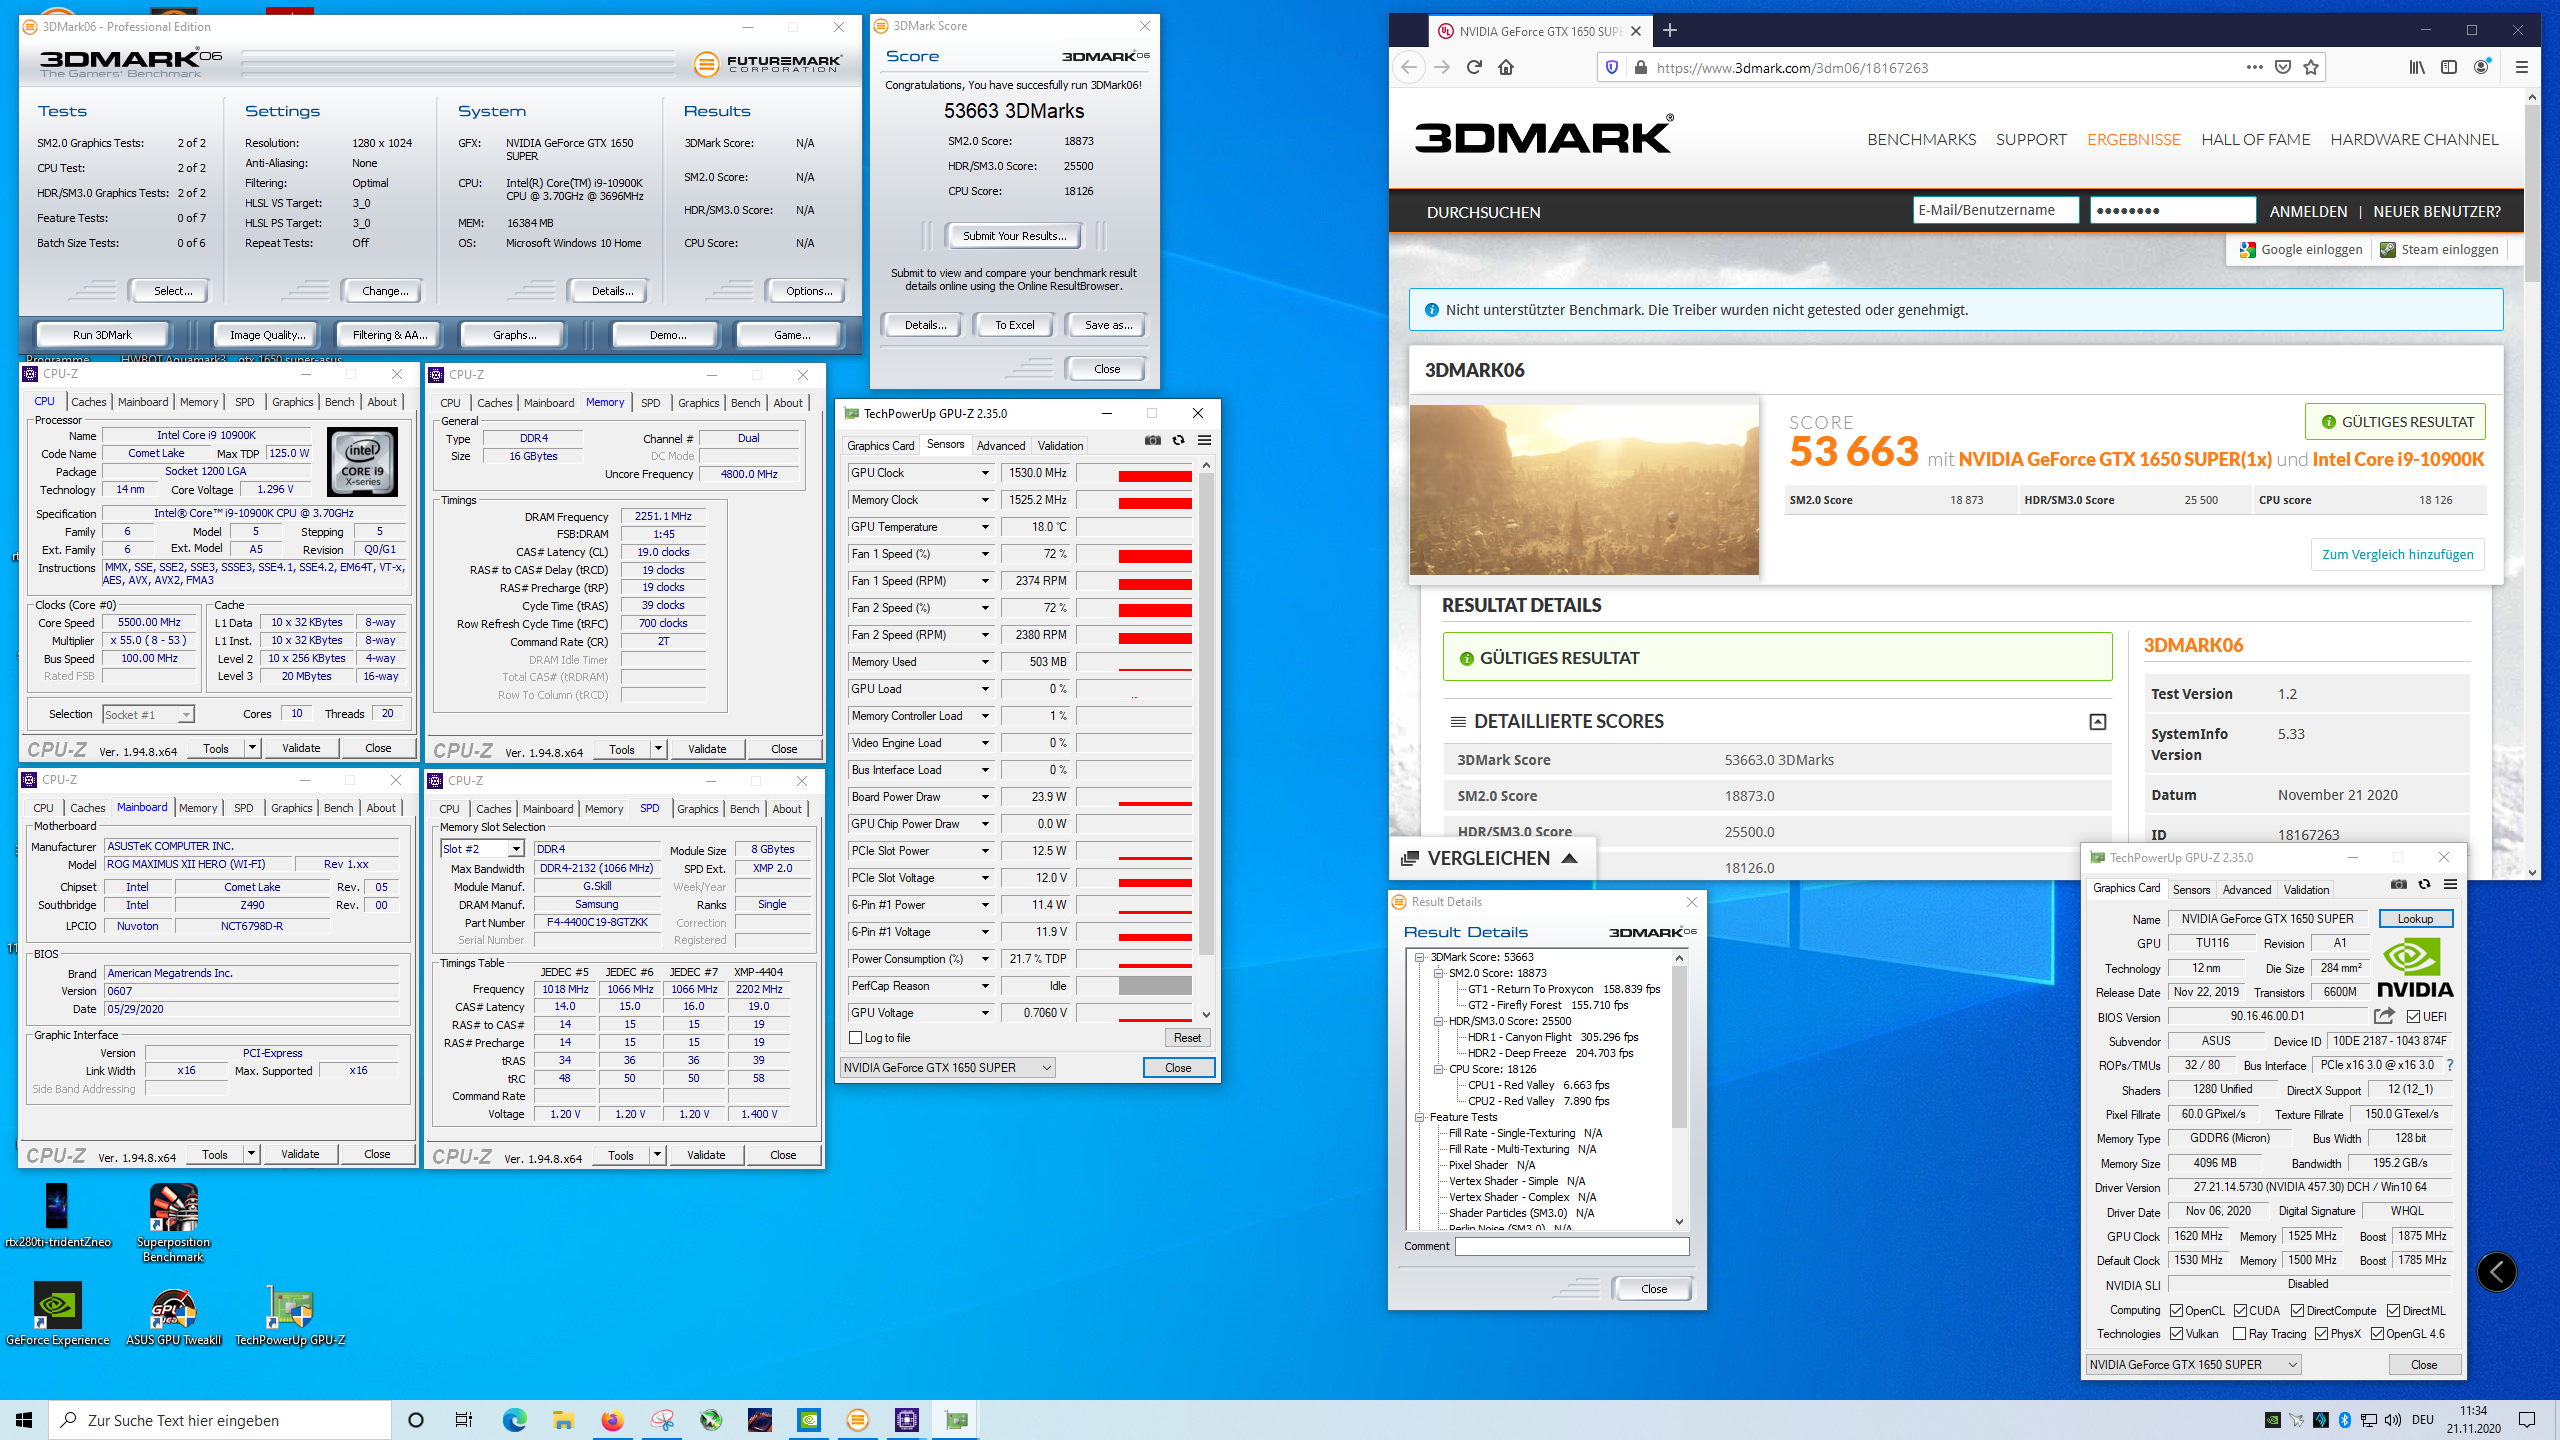Open Superposition Benchmark desktop shortcut
2560x1440 pixels.
pyautogui.click(x=173, y=1223)
